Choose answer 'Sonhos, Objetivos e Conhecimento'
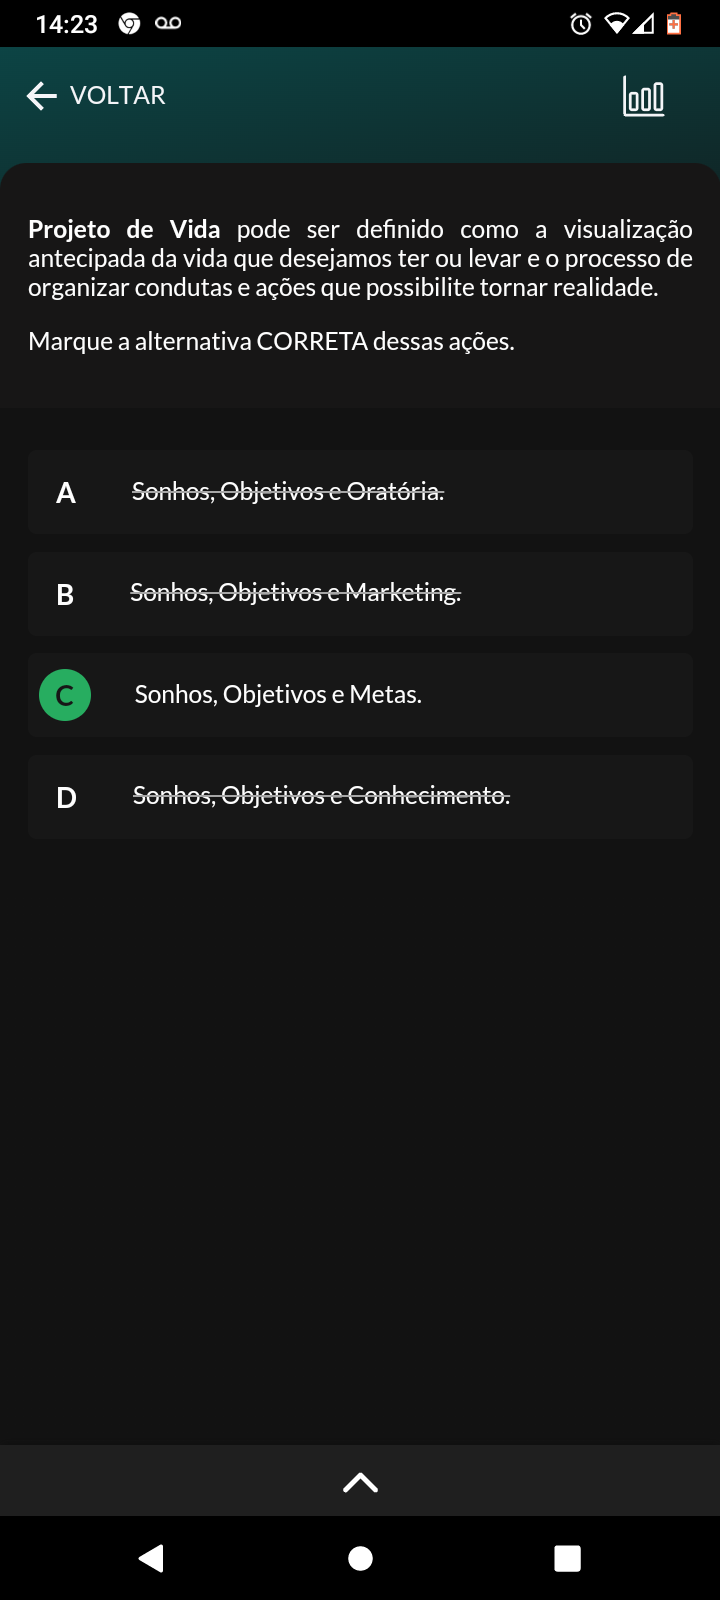The height and width of the screenshot is (1600, 720). pos(321,796)
